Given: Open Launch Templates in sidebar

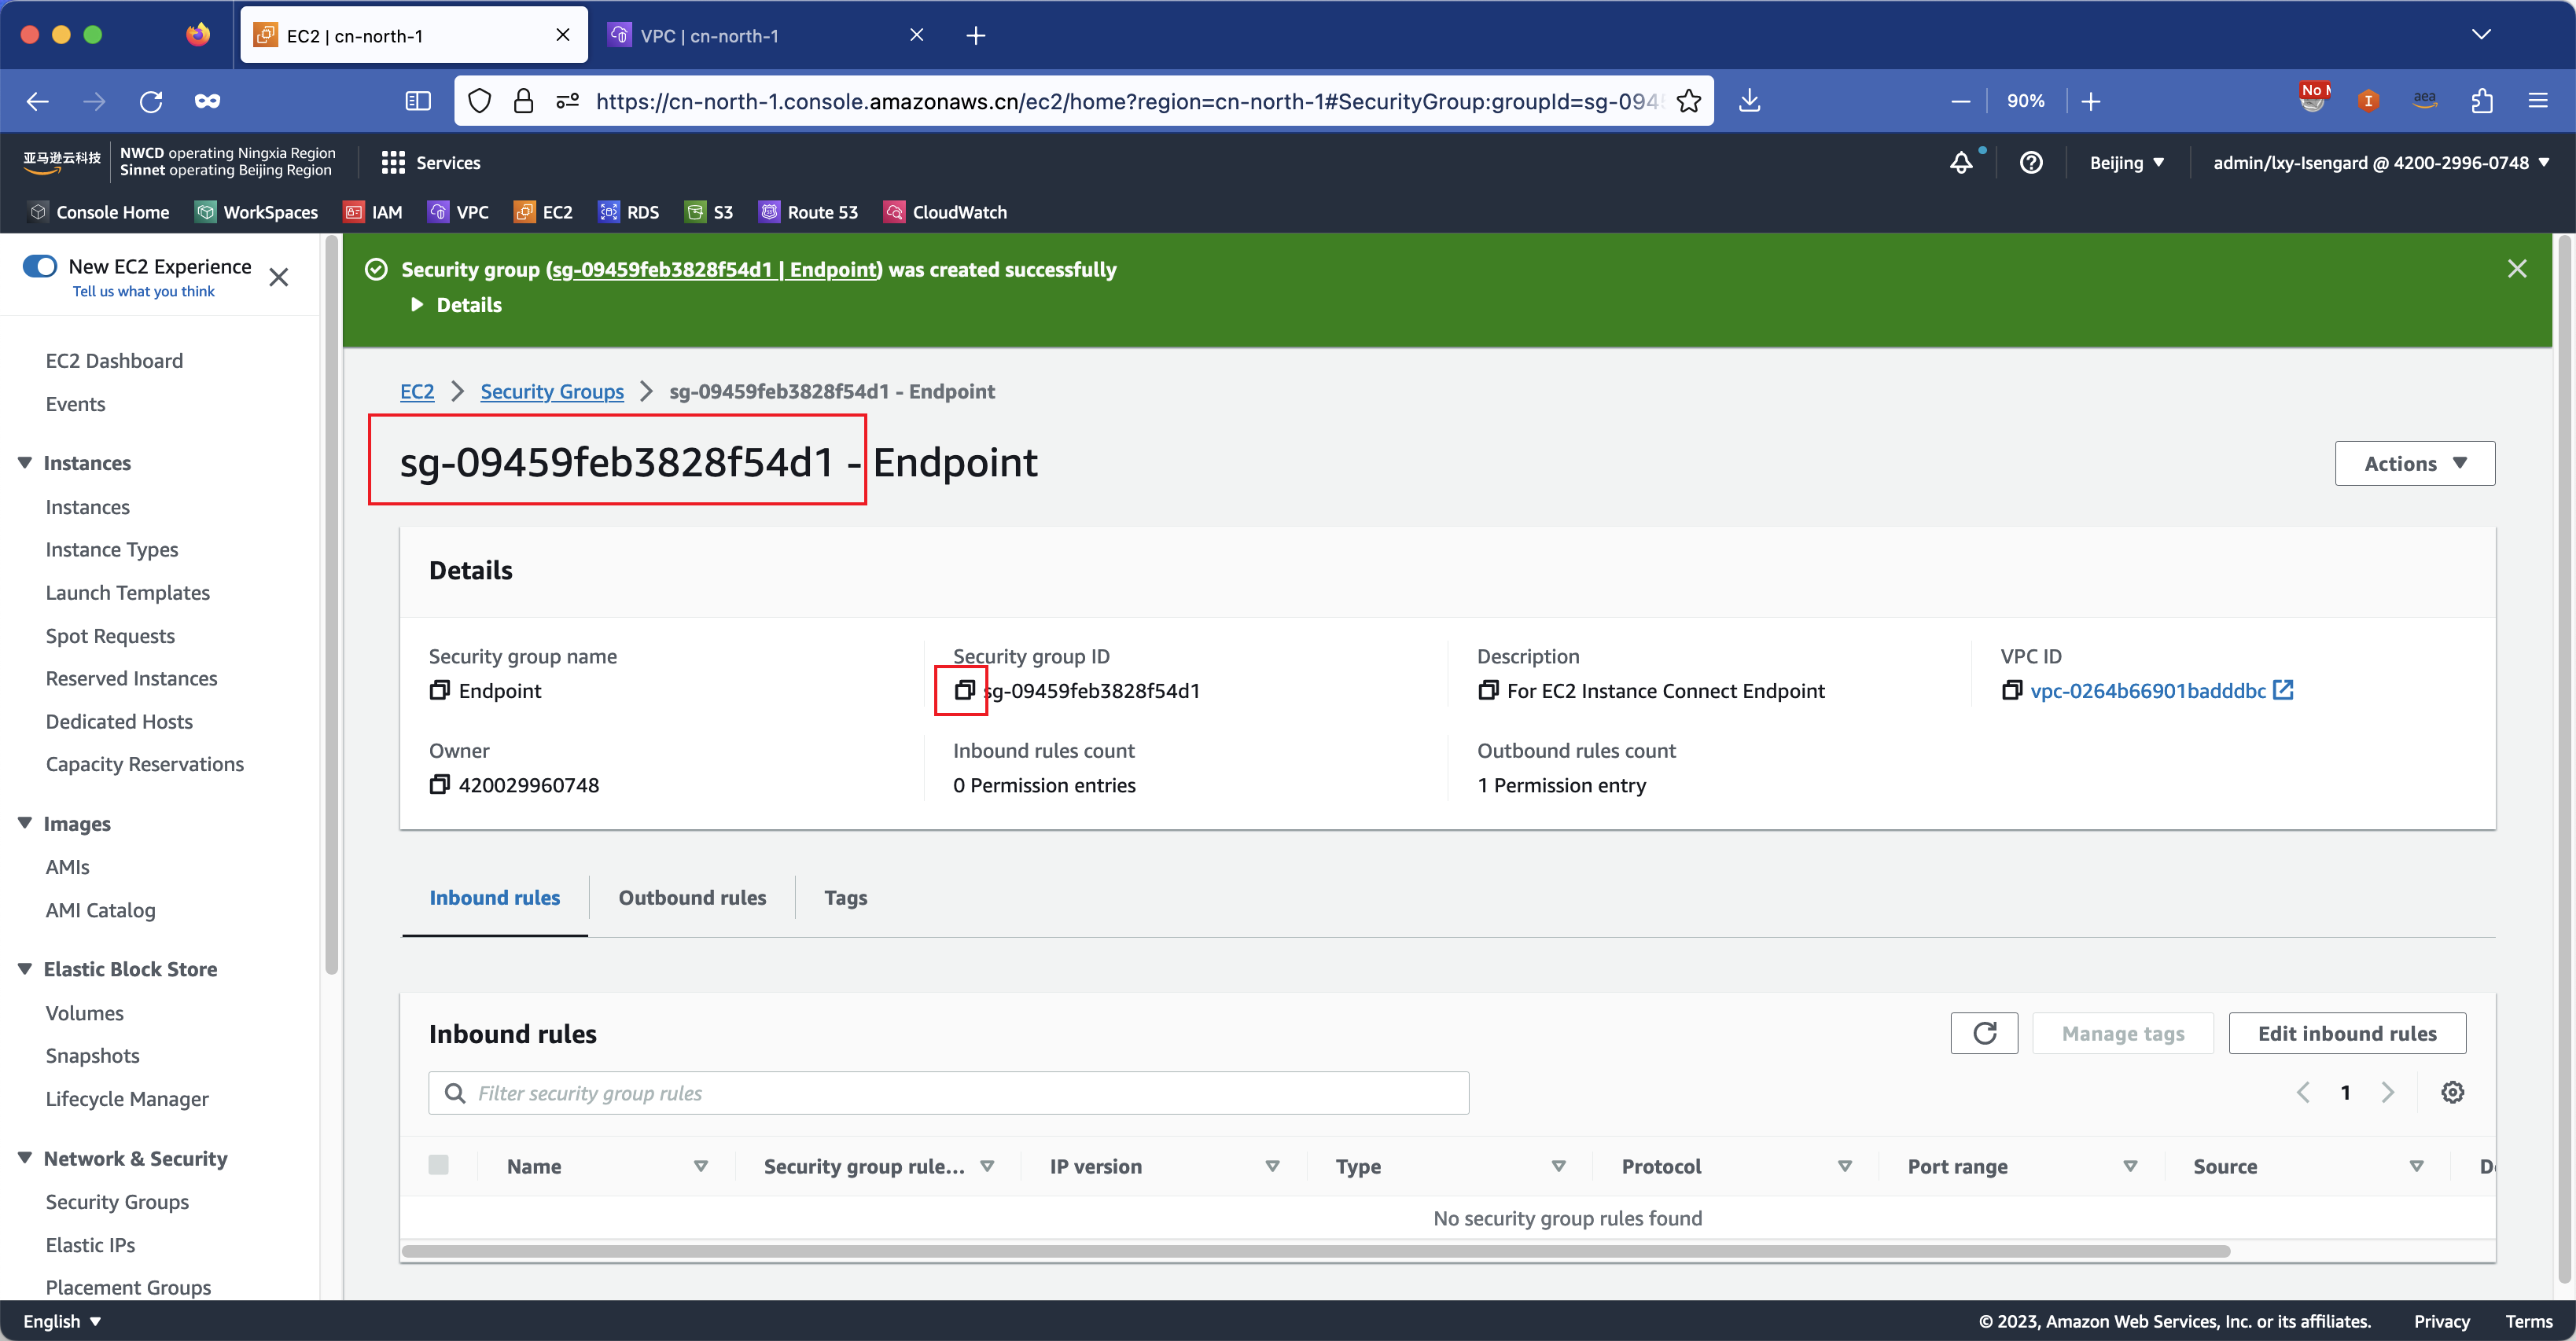Looking at the screenshot, I should tap(127, 592).
